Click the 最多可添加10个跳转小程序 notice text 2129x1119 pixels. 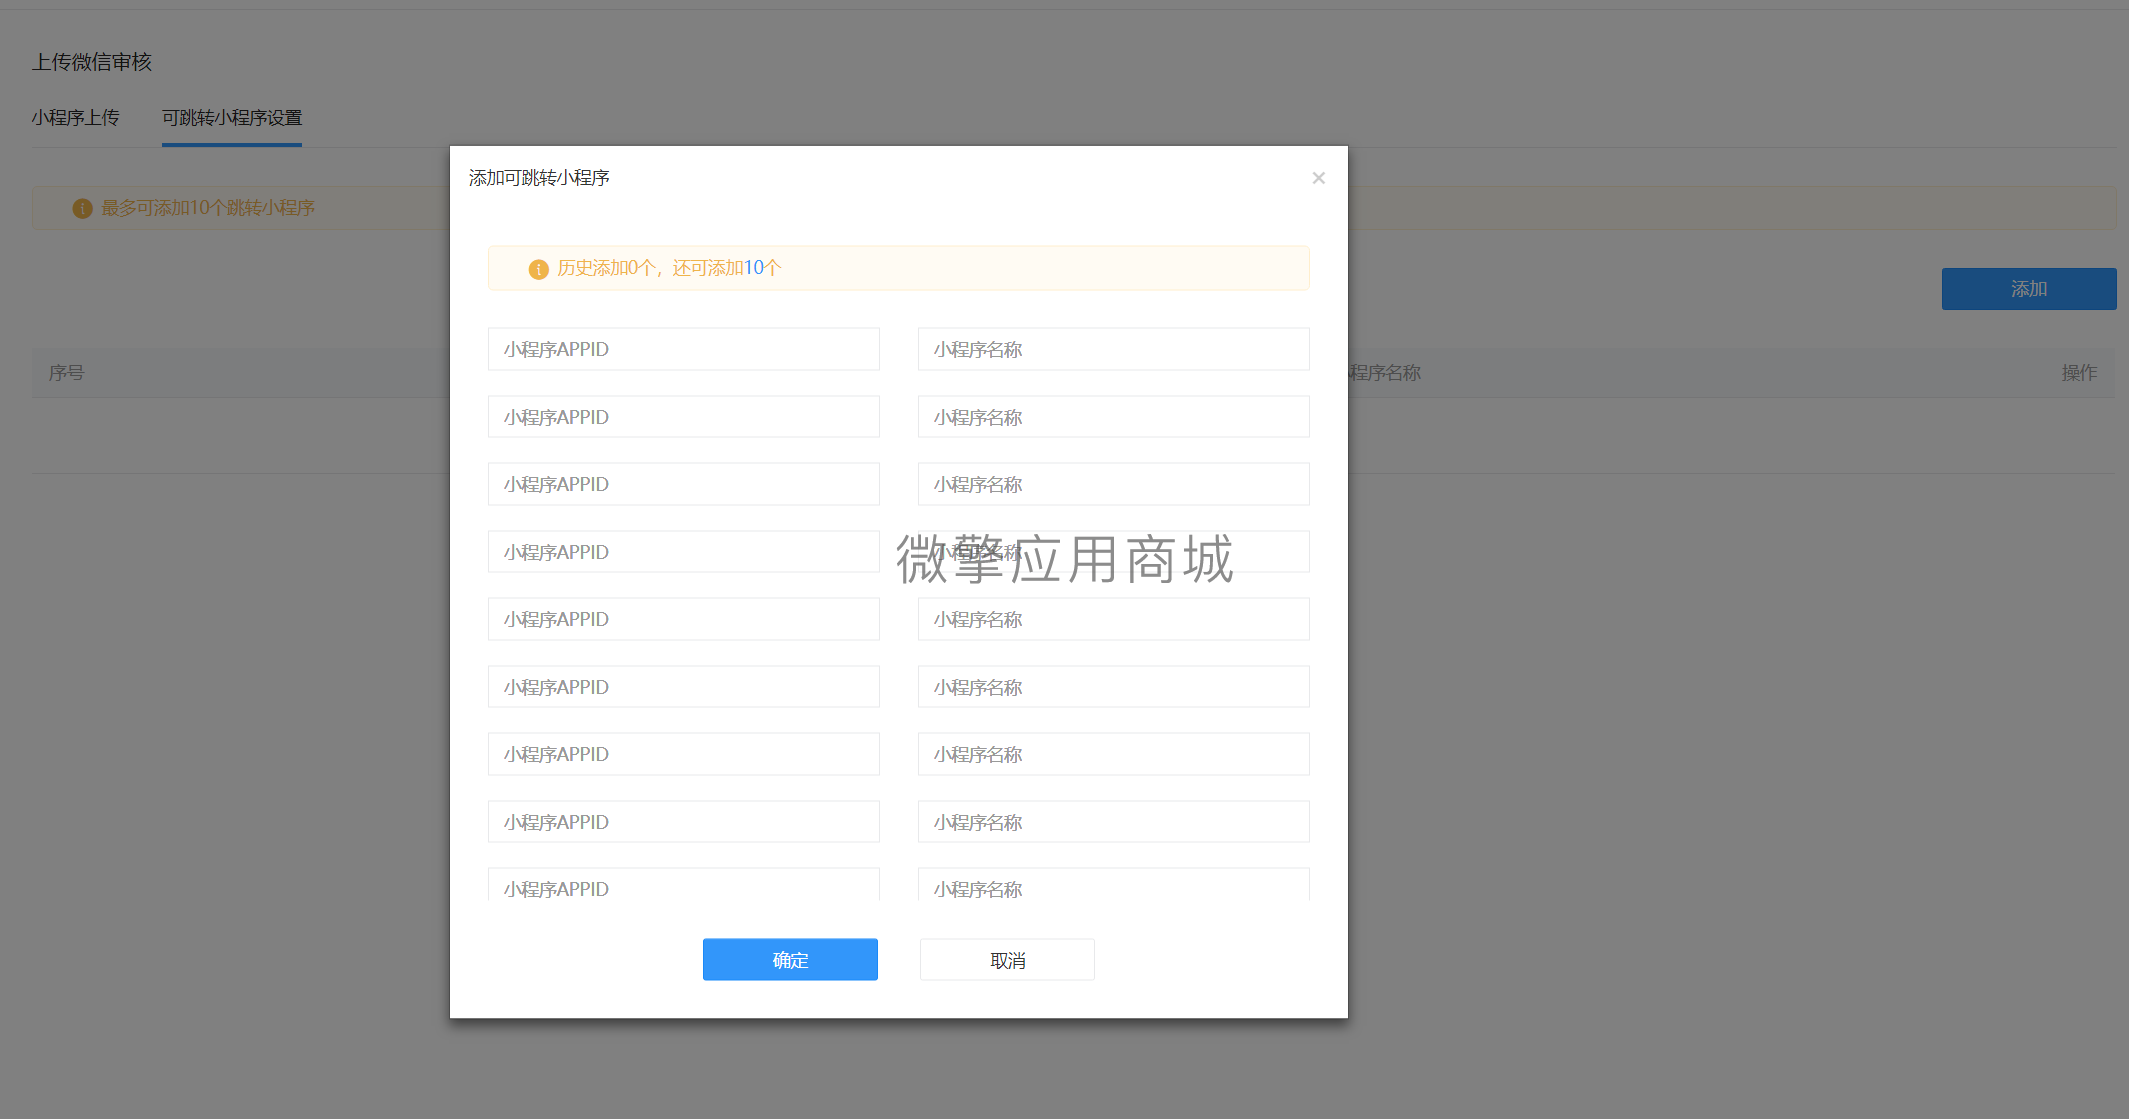[x=208, y=208]
